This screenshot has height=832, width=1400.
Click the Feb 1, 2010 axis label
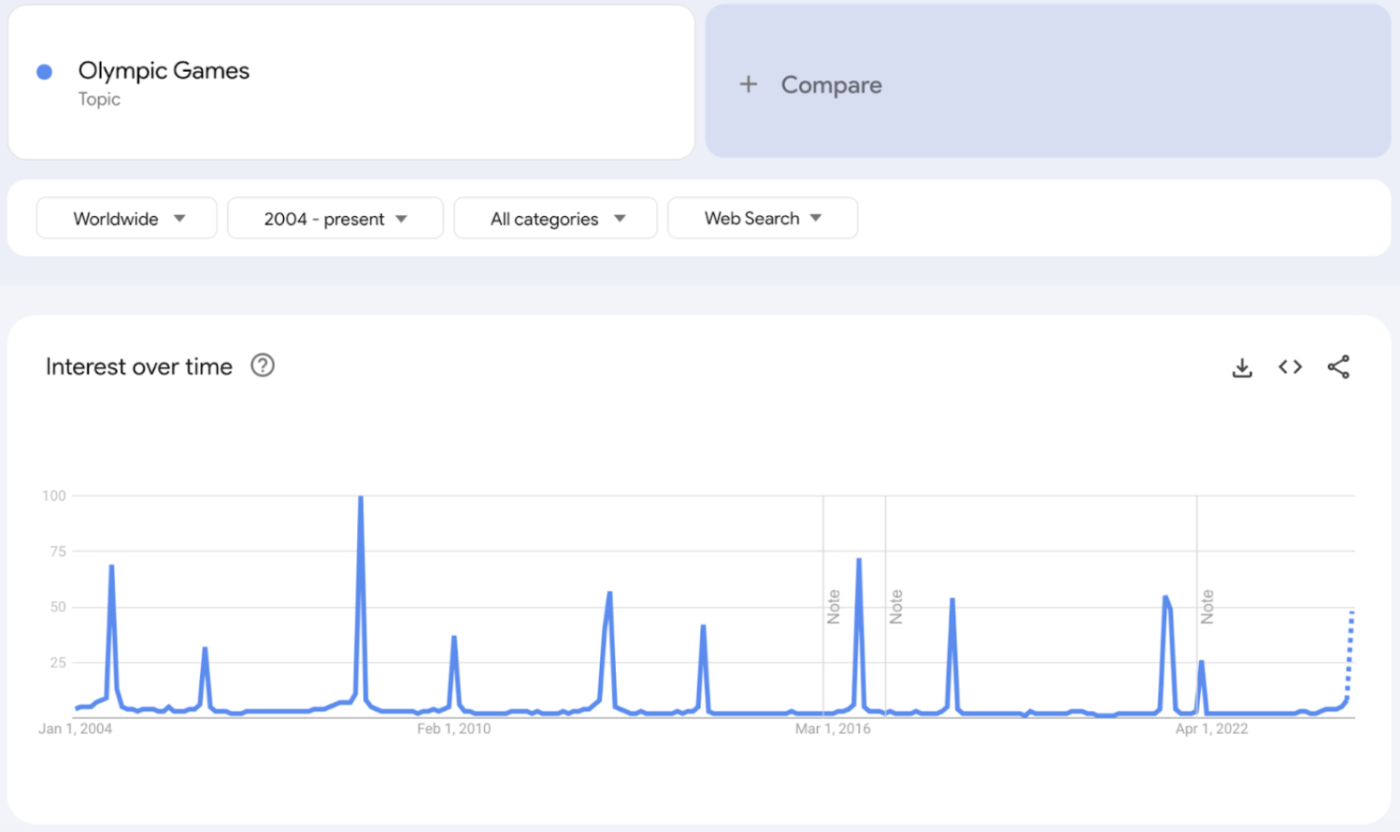454,729
